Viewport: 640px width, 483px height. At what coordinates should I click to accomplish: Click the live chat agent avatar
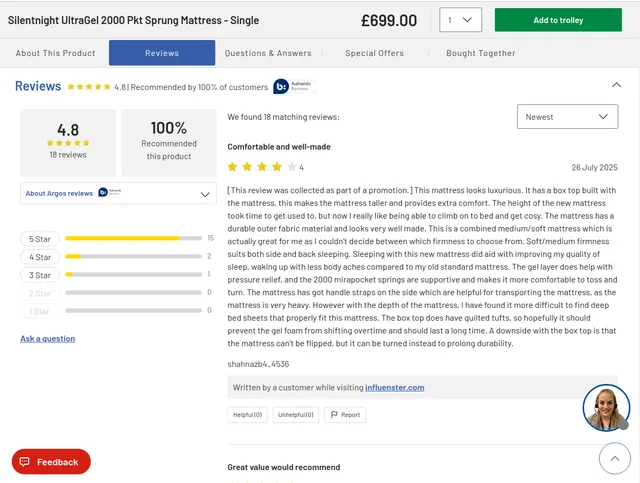[606, 407]
